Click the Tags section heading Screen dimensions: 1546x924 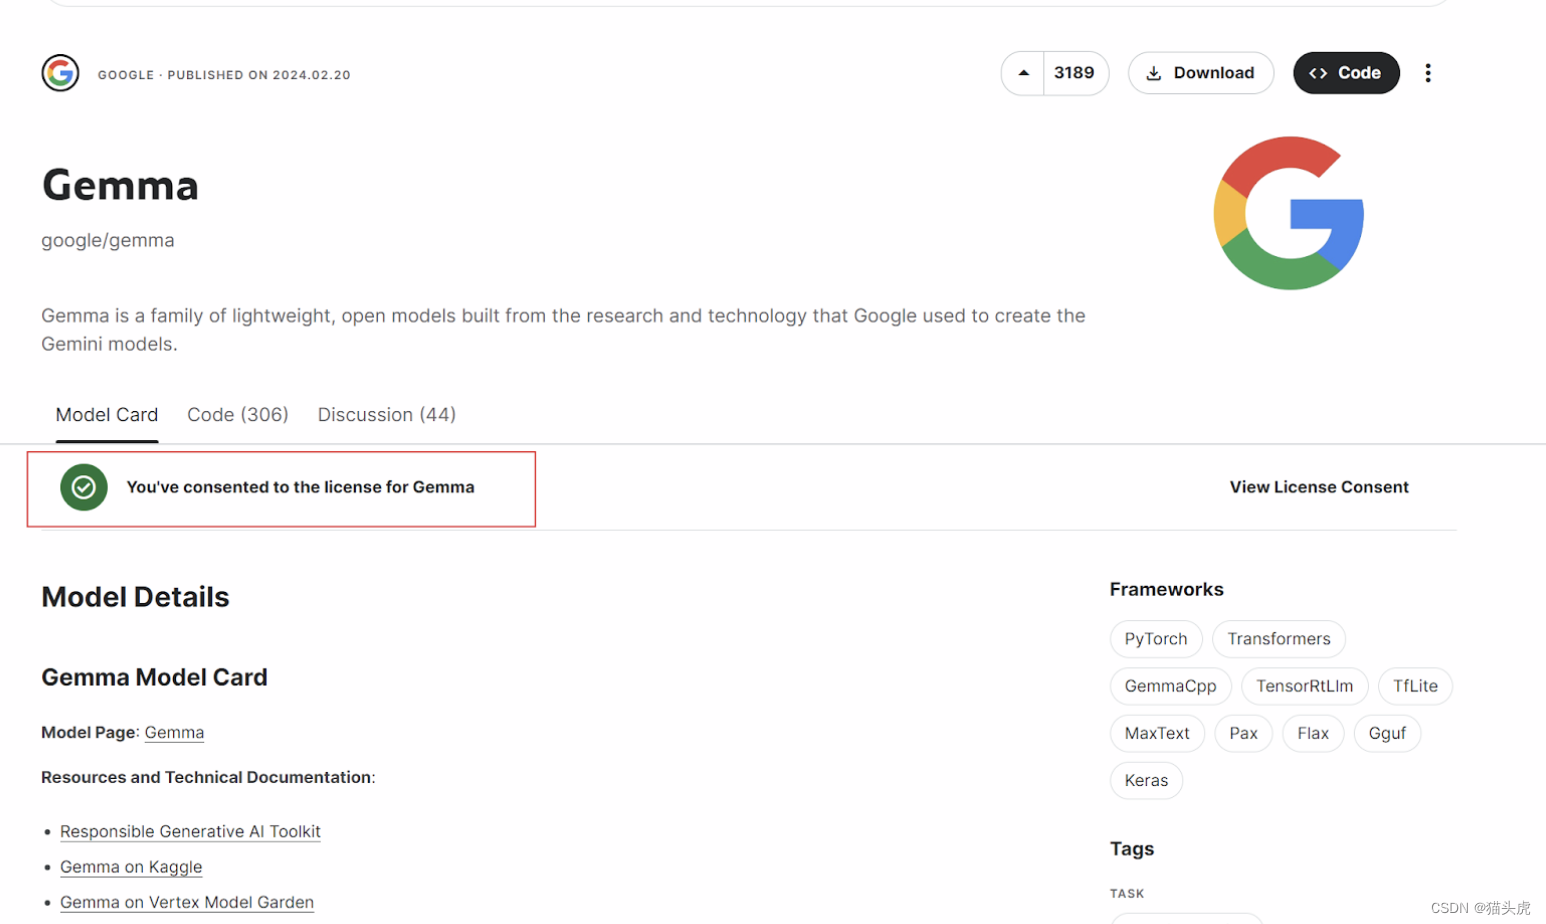[x=1132, y=848]
